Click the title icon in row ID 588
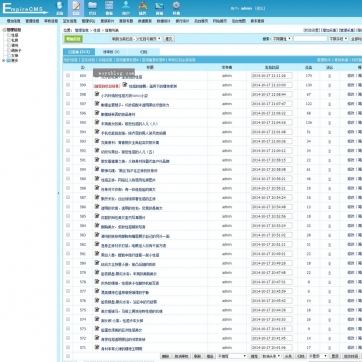 point(97,188)
